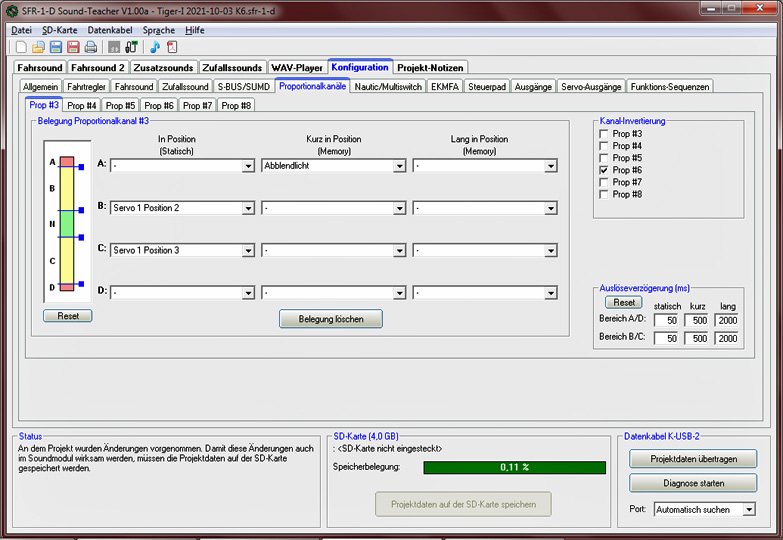Open the Port 'Automatisch suchen' dropdown
Image resolution: width=783 pixels, height=540 pixels.
[x=749, y=510]
